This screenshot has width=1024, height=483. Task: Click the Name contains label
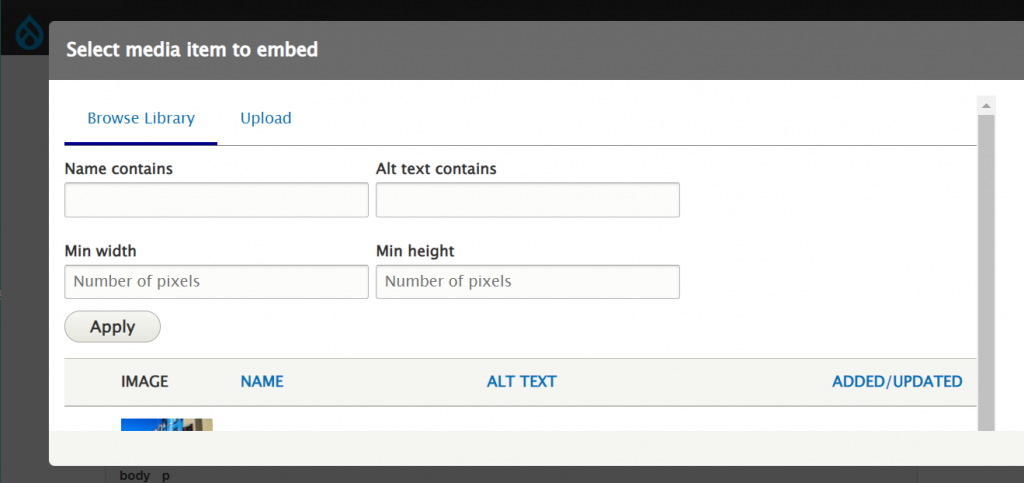[x=118, y=169]
